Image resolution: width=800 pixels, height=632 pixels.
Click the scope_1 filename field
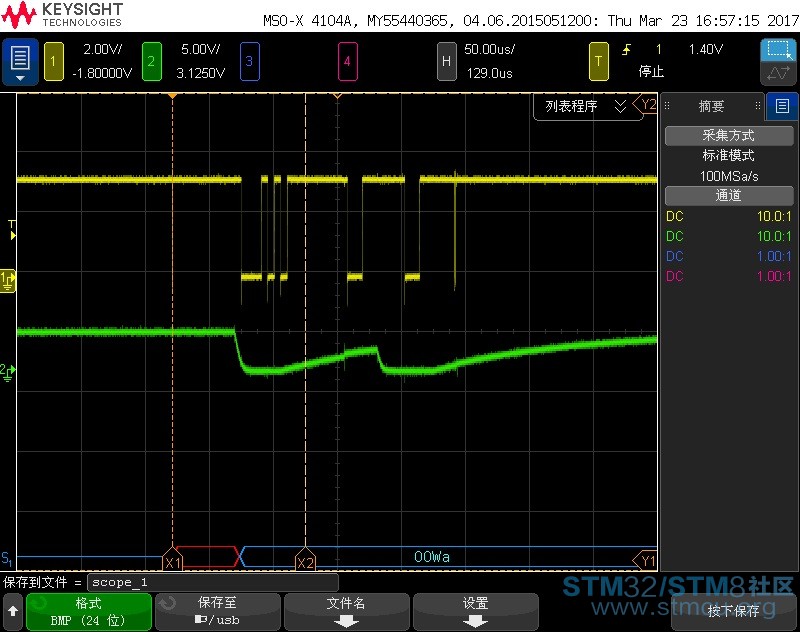pos(213,583)
